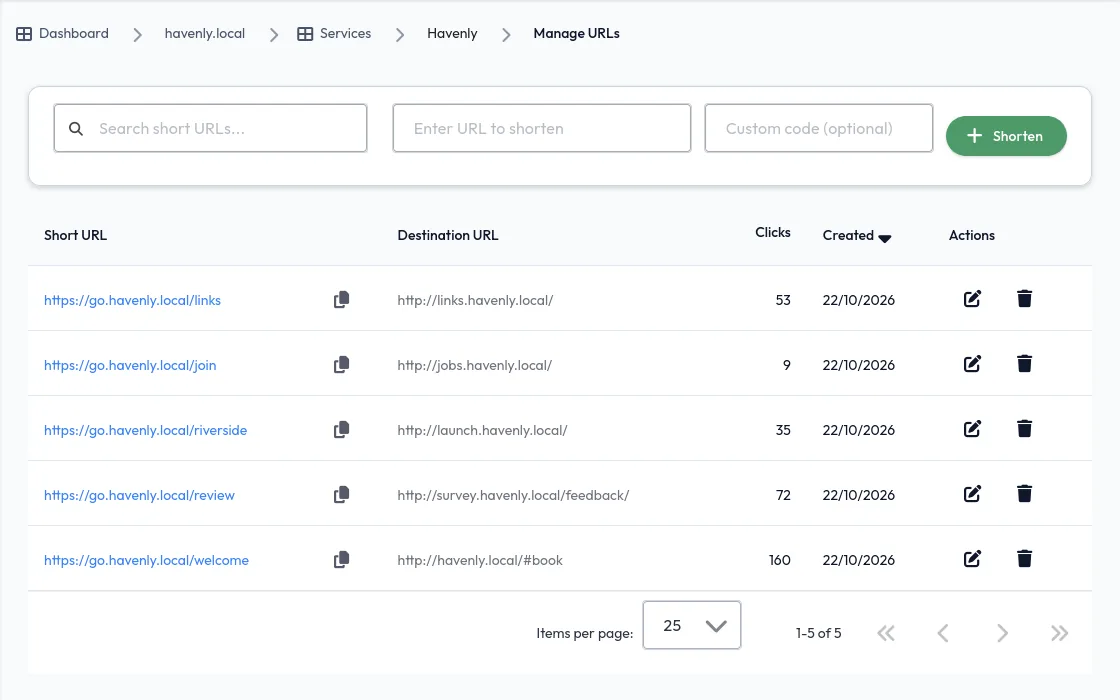Viewport: 1120px width, 700px height.
Task: Open Items per page dropdown
Action: click(x=691, y=625)
